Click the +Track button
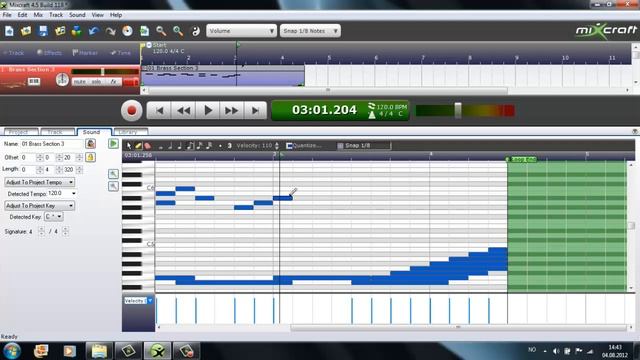Image resolution: width=640 pixels, height=360 pixels. (x=14, y=53)
